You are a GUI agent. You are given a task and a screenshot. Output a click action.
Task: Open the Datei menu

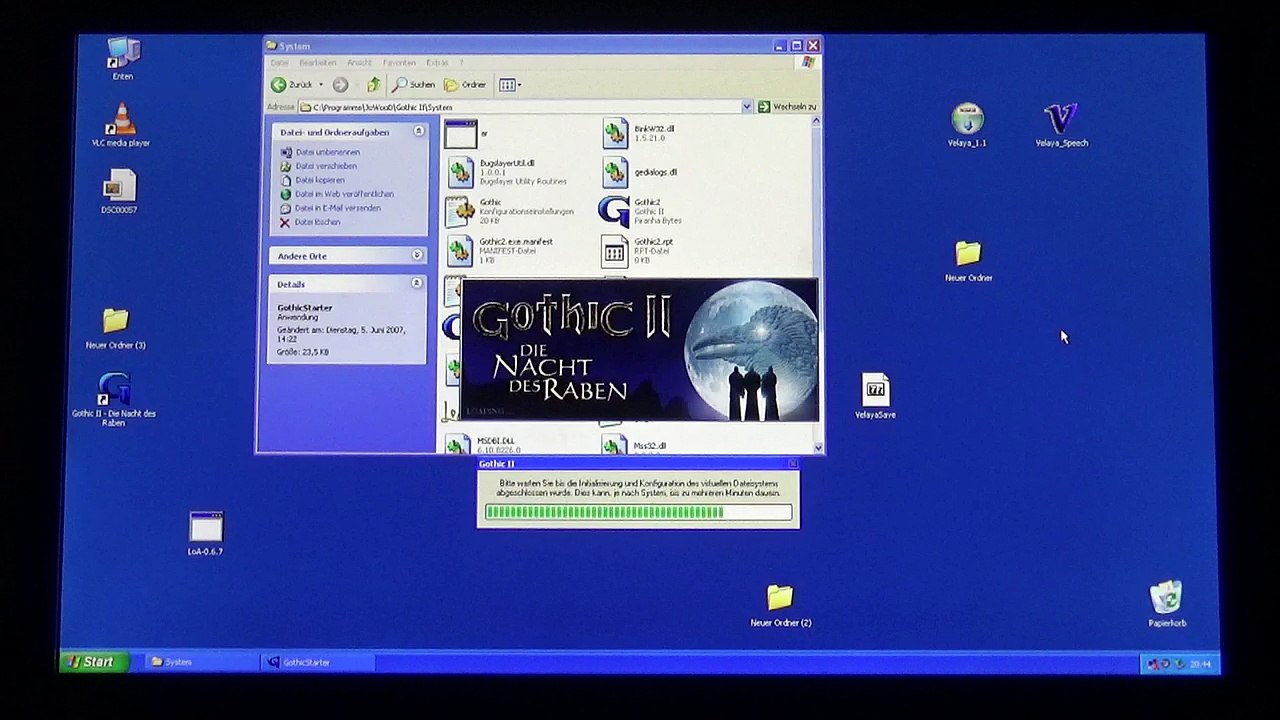pos(279,63)
